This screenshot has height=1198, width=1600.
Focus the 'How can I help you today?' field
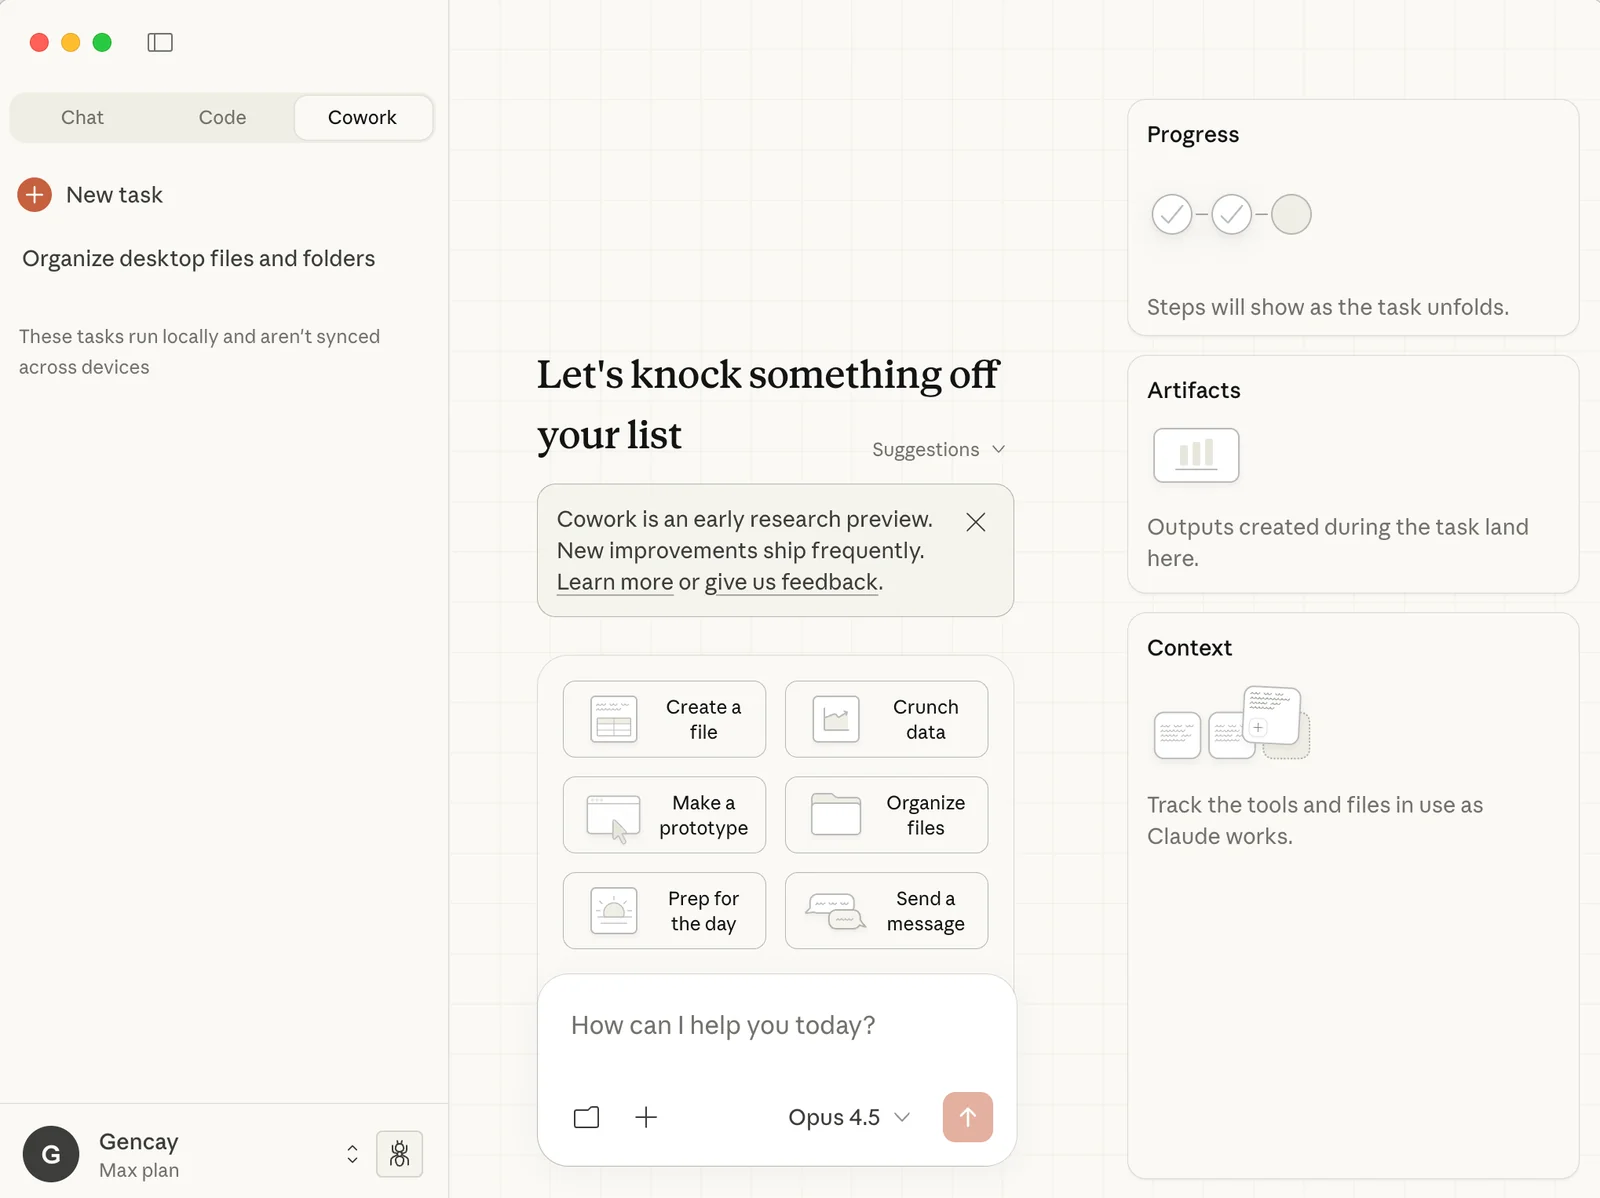point(776,1026)
